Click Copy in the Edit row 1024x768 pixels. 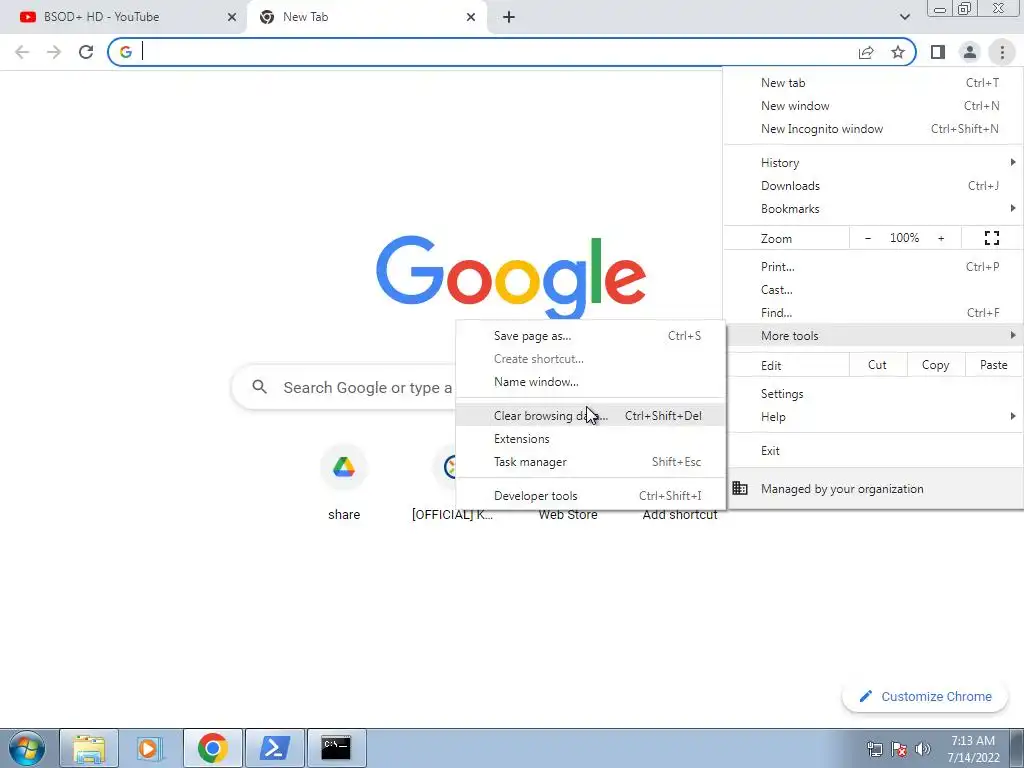[x=935, y=365]
